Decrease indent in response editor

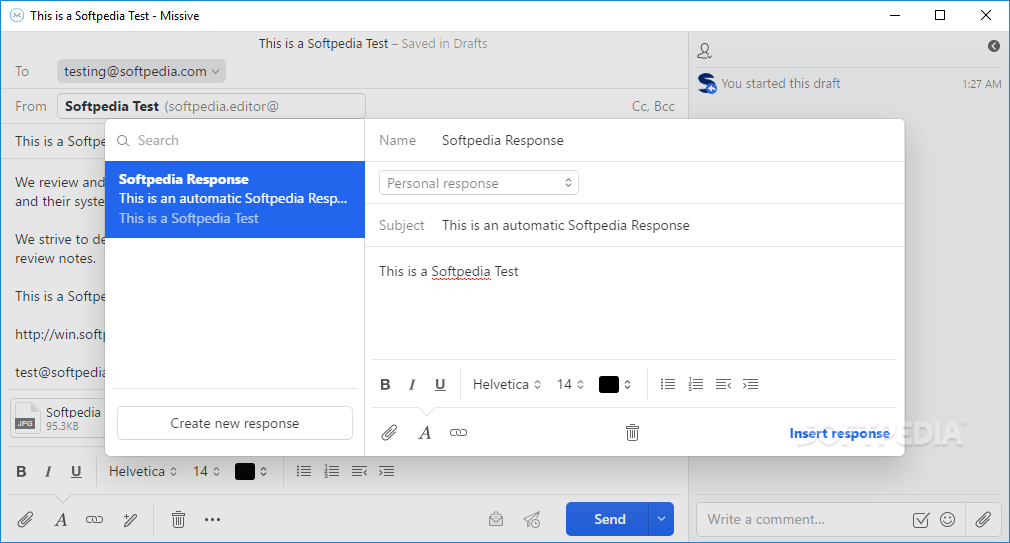(723, 385)
